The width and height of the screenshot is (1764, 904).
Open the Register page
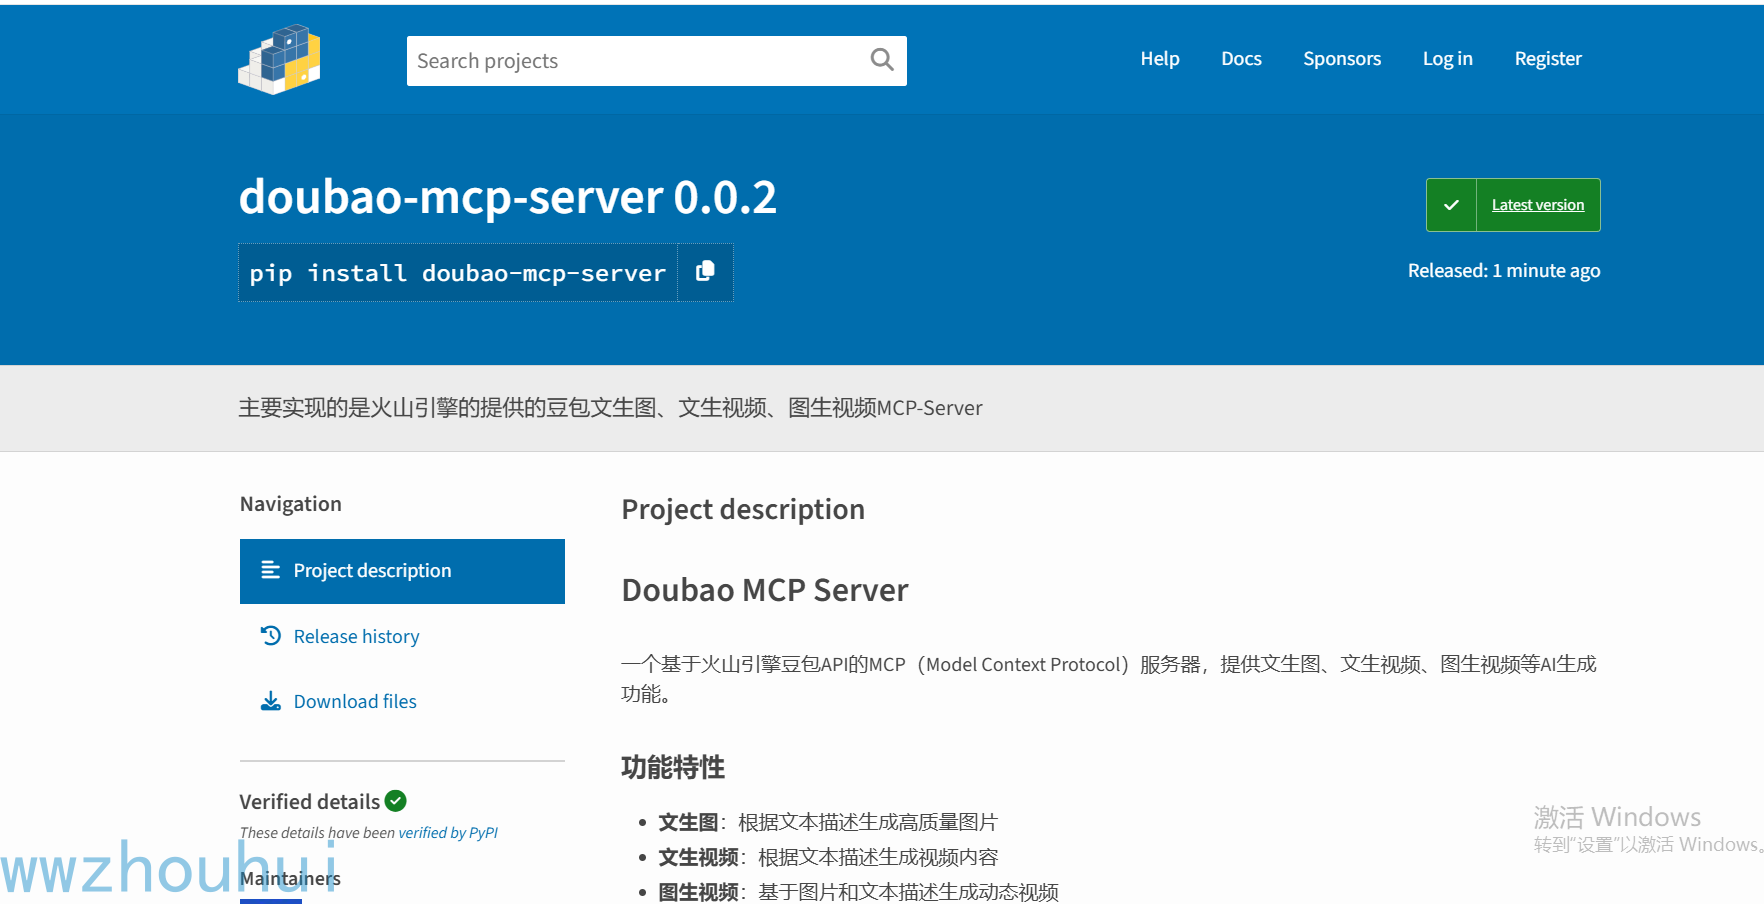point(1548,59)
